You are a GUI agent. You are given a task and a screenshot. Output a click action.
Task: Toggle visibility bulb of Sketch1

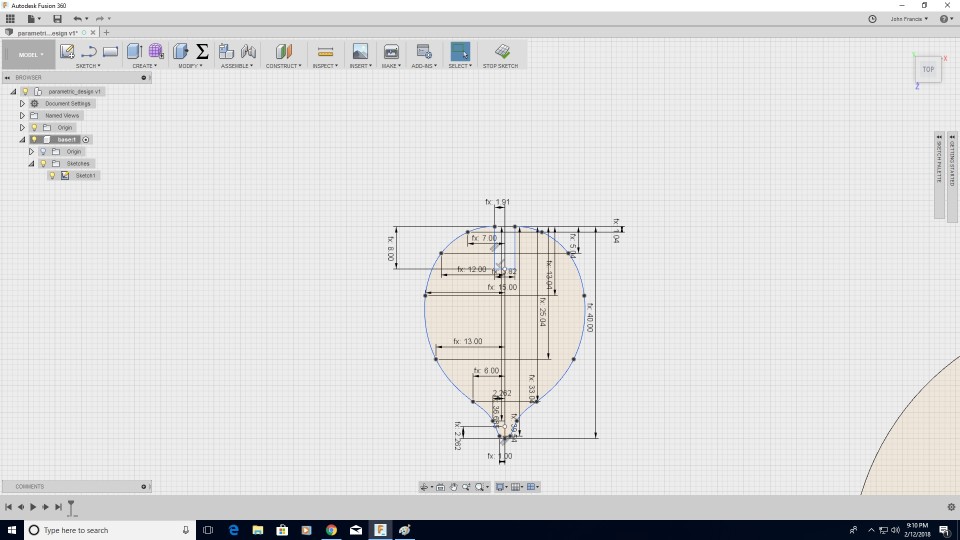pyautogui.click(x=53, y=176)
